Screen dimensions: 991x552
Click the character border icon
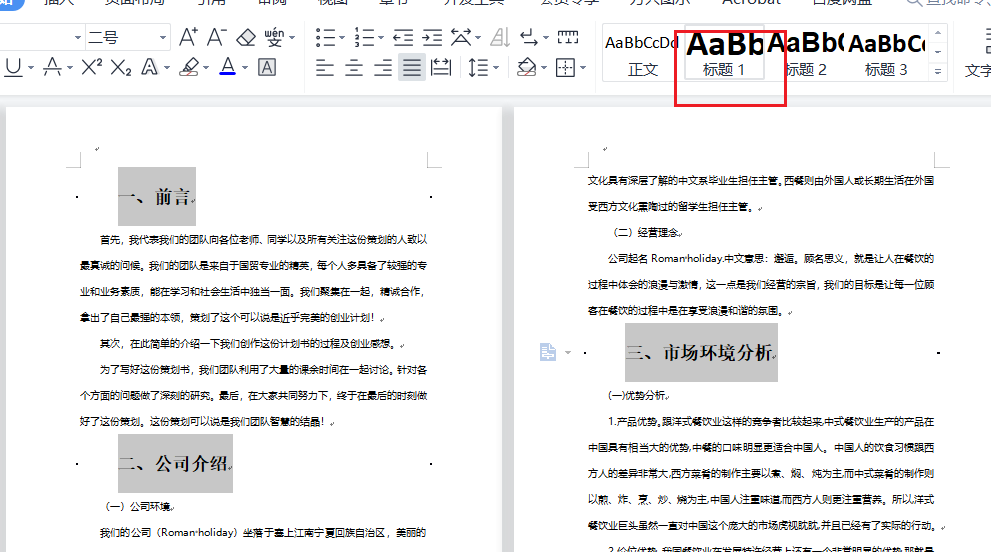click(x=267, y=68)
